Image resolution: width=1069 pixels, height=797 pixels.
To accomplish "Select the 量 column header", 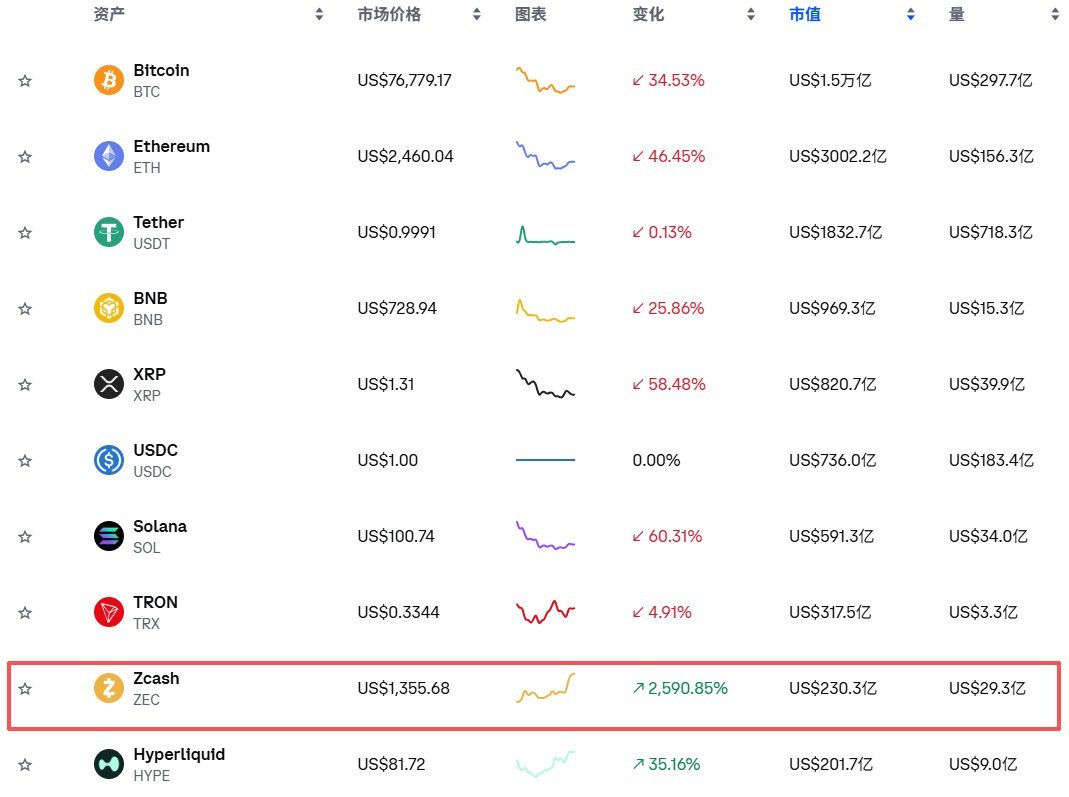I will pyautogui.click(x=957, y=14).
